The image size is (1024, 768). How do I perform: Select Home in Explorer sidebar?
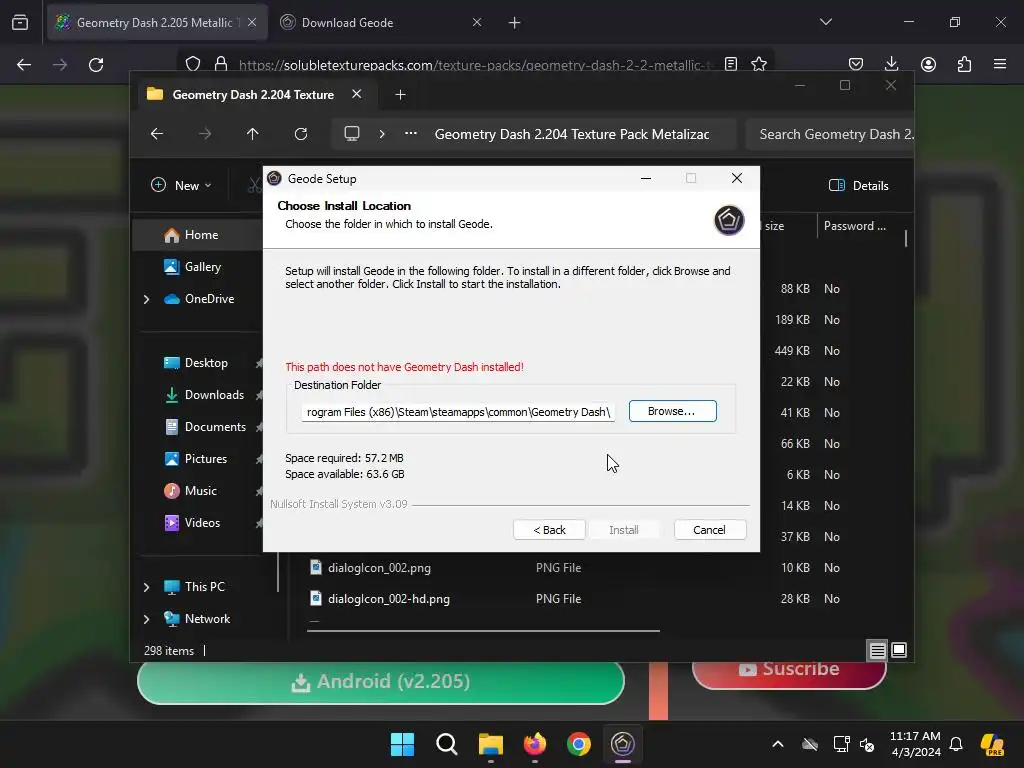pos(197,235)
